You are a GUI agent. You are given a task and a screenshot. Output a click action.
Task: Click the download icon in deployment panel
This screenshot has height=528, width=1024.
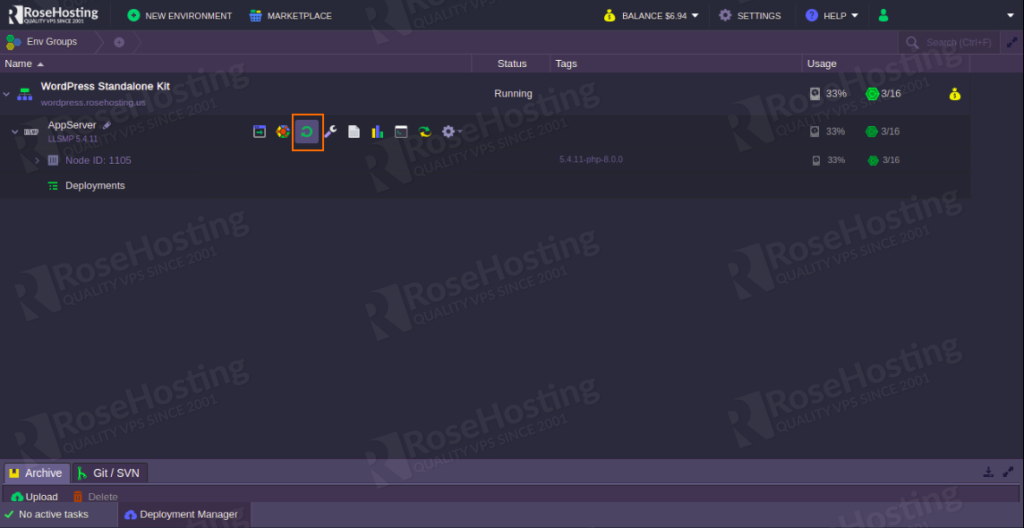(x=989, y=472)
